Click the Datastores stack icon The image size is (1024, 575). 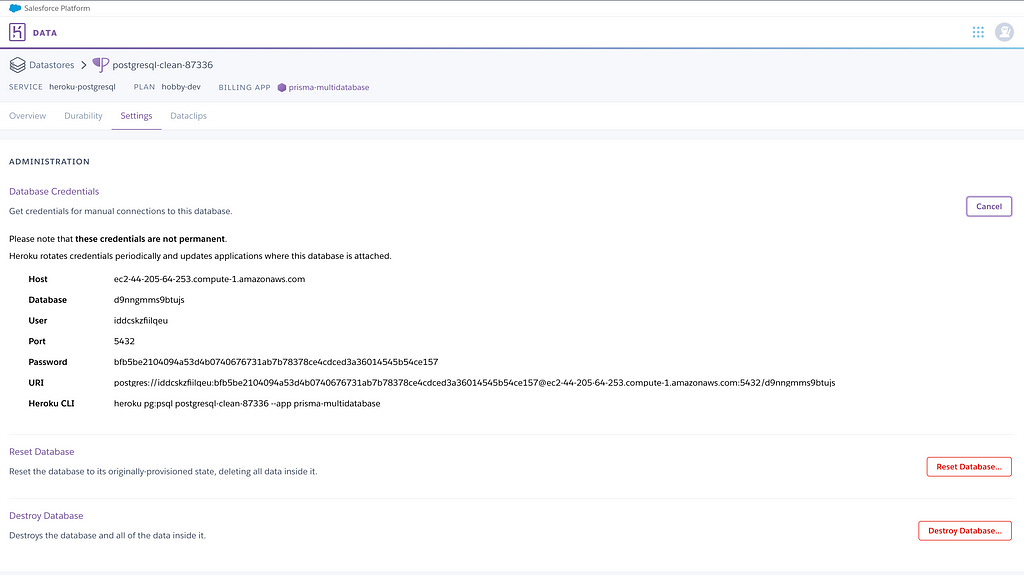point(18,65)
